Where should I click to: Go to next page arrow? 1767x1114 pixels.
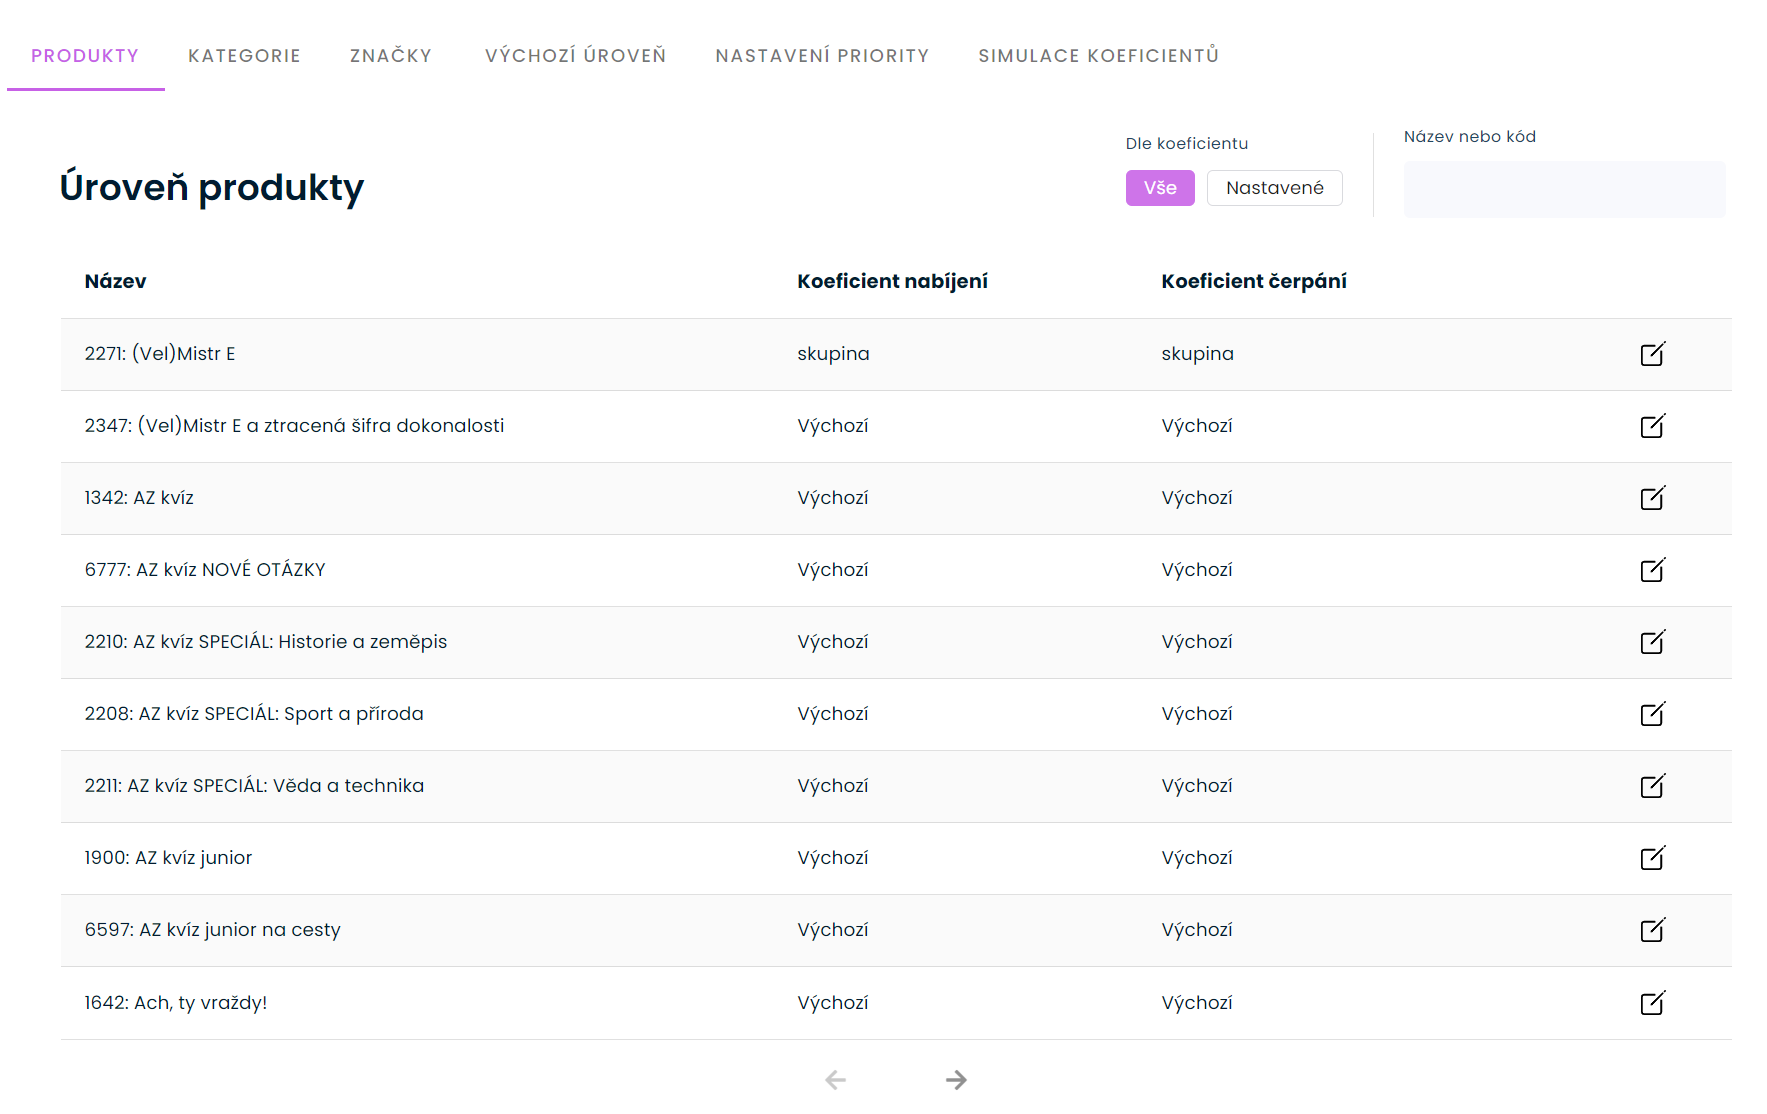point(956,1080)
